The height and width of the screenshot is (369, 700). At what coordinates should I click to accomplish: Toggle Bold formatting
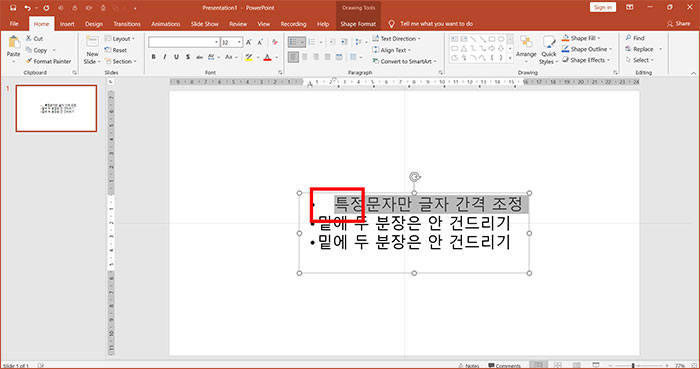click(x=154, y=57)
